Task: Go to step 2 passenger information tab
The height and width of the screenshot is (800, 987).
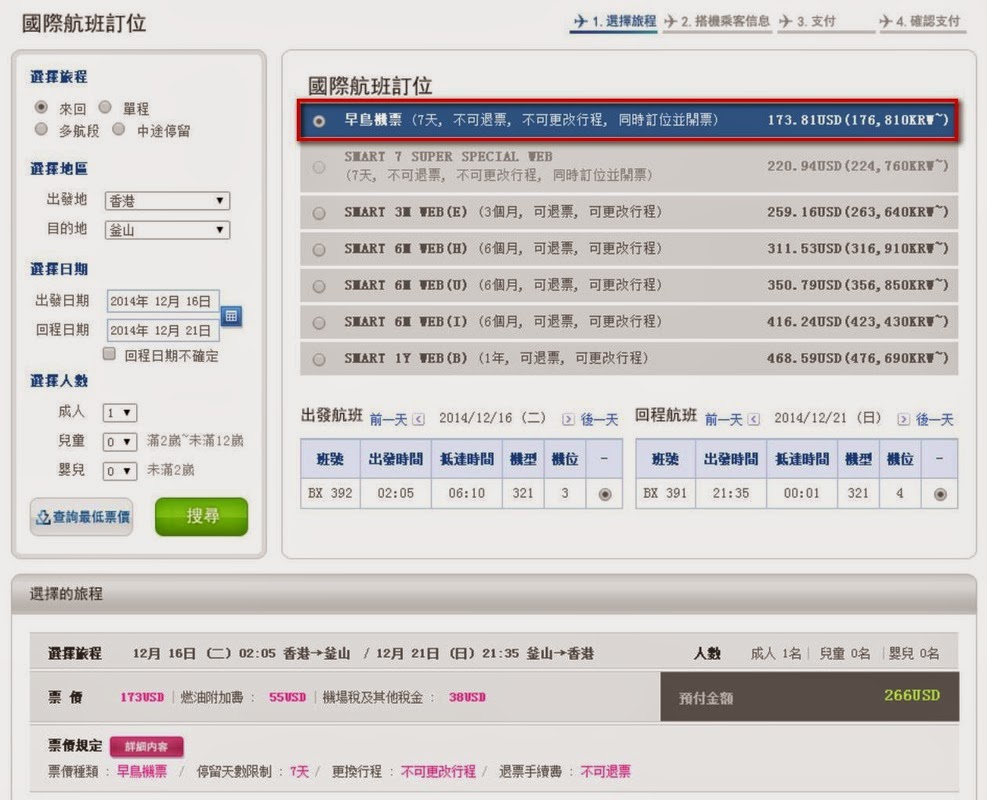Action: coord(716,21)
